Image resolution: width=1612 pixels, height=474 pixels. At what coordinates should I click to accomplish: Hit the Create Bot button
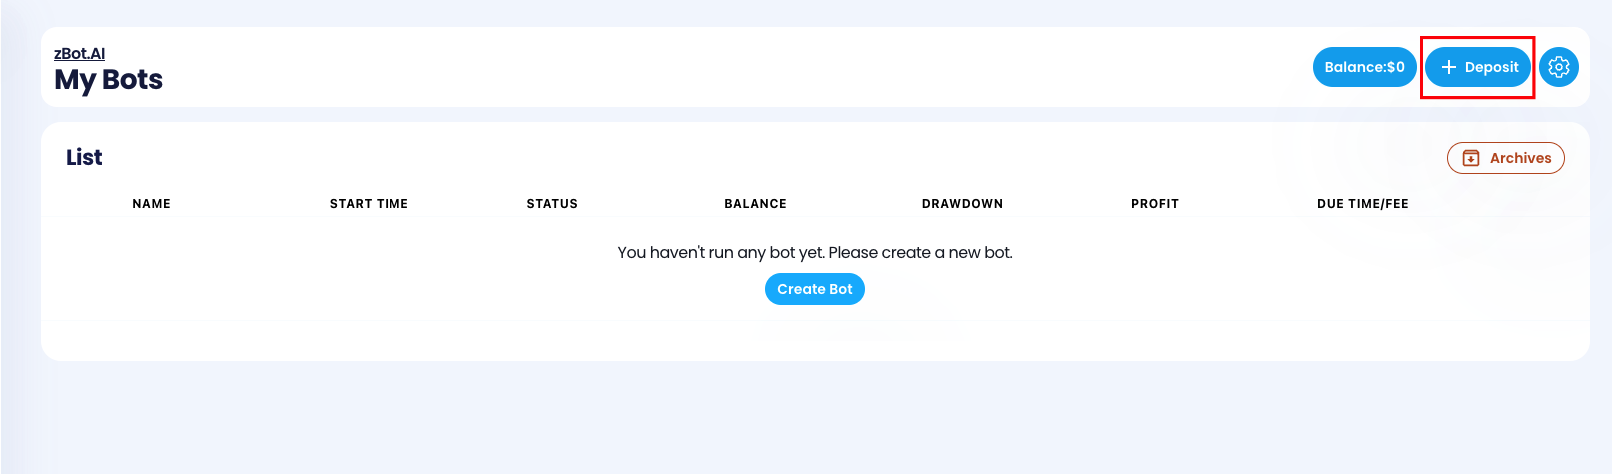tap(814, 289)
